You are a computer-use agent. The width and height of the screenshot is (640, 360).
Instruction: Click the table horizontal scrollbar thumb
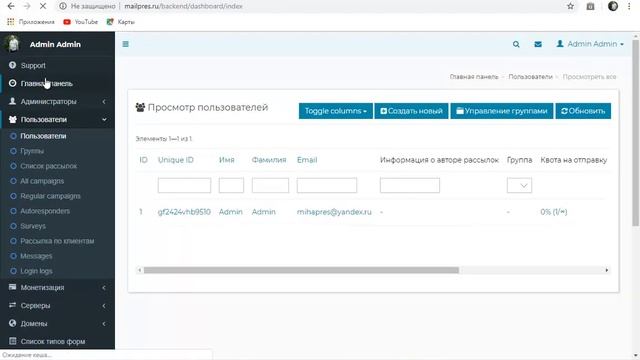point(301,270)
